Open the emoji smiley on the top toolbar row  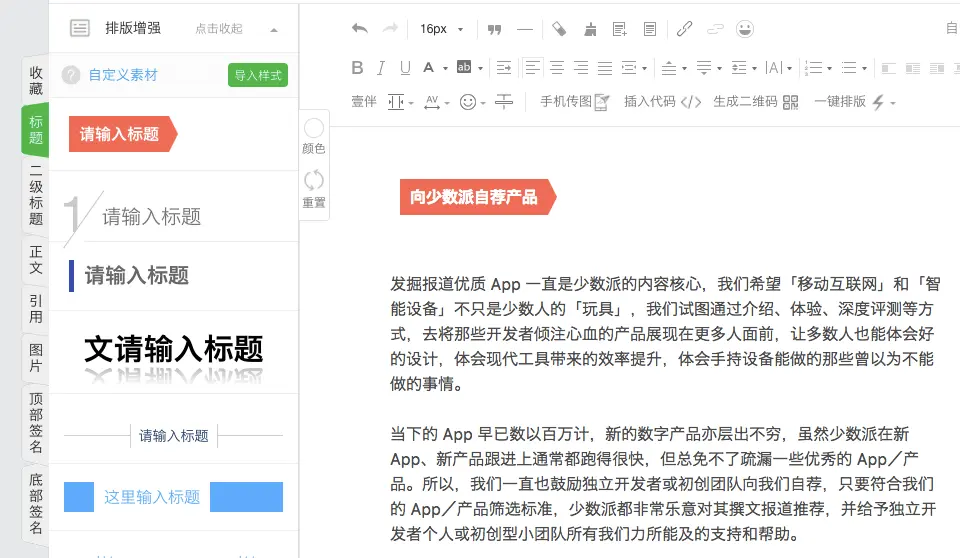coord(745,29)
